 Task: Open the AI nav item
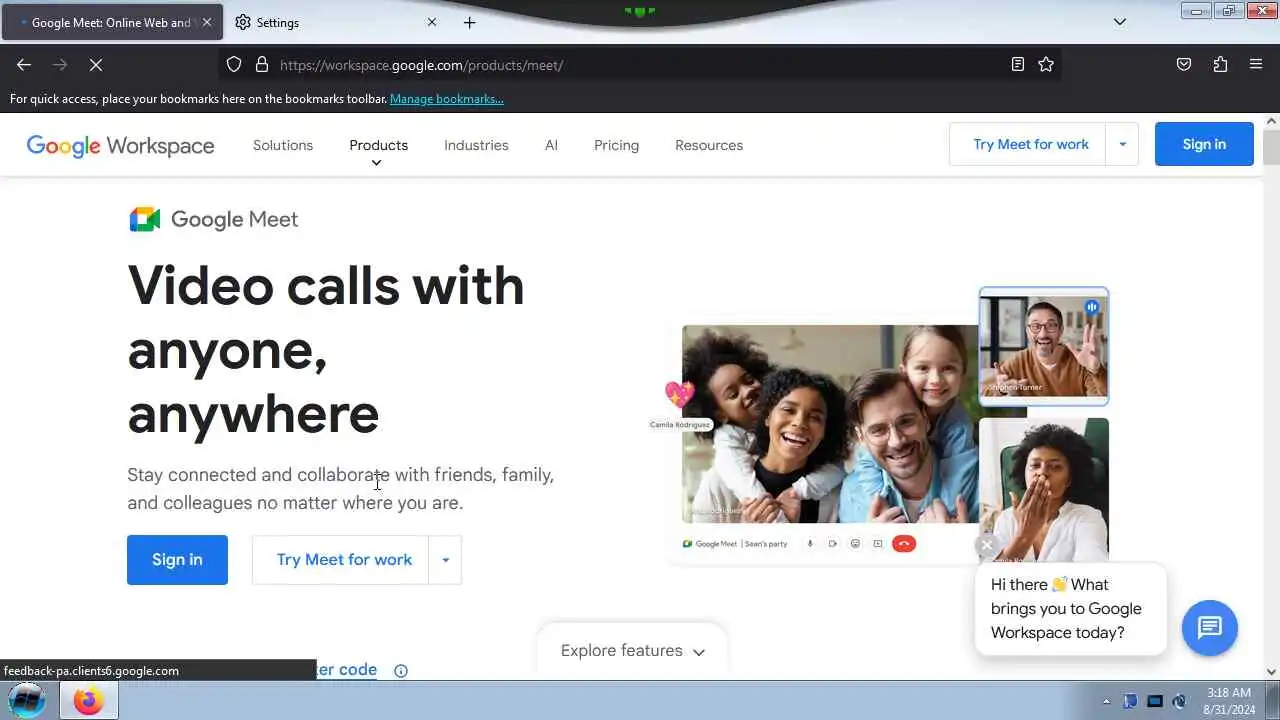pos(551,145)
